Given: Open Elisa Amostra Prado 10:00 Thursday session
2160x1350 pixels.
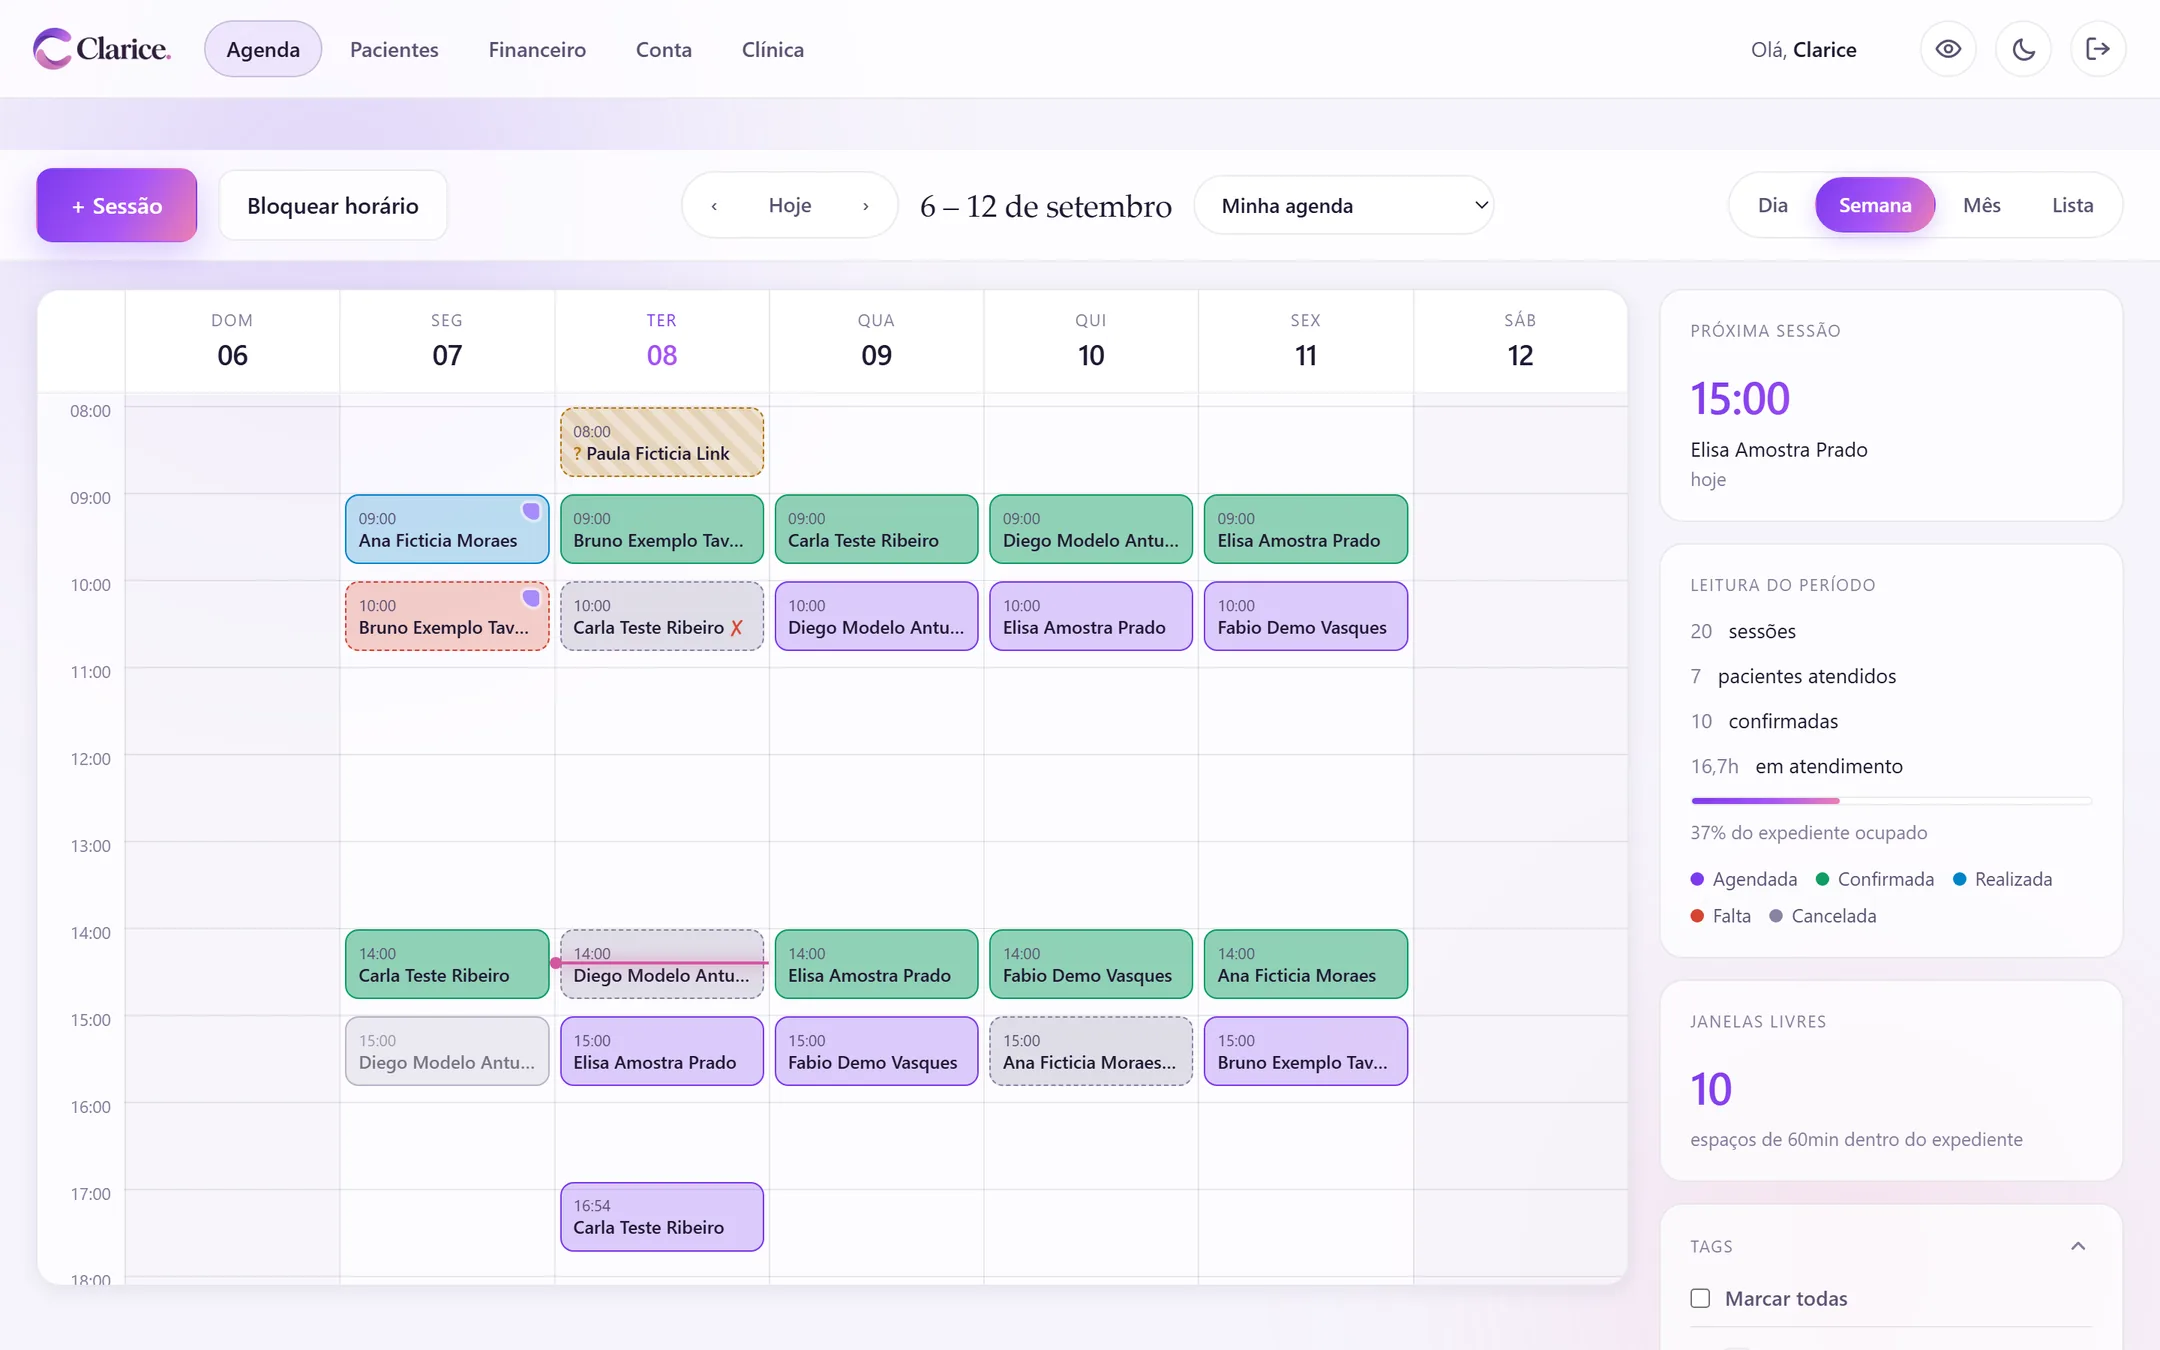Looking at the screenshot, I should coord(1091,616).
